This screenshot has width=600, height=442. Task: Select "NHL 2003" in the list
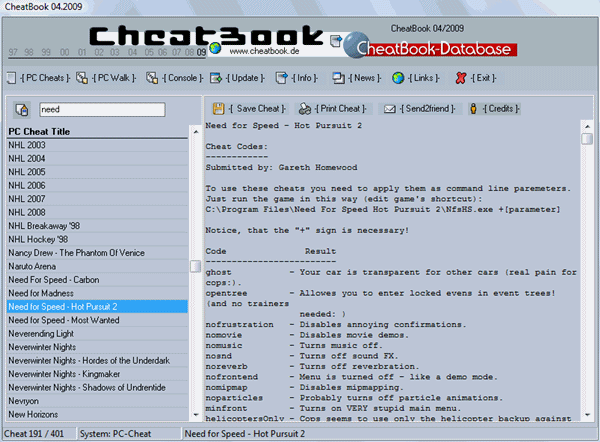tap(98, 145)
